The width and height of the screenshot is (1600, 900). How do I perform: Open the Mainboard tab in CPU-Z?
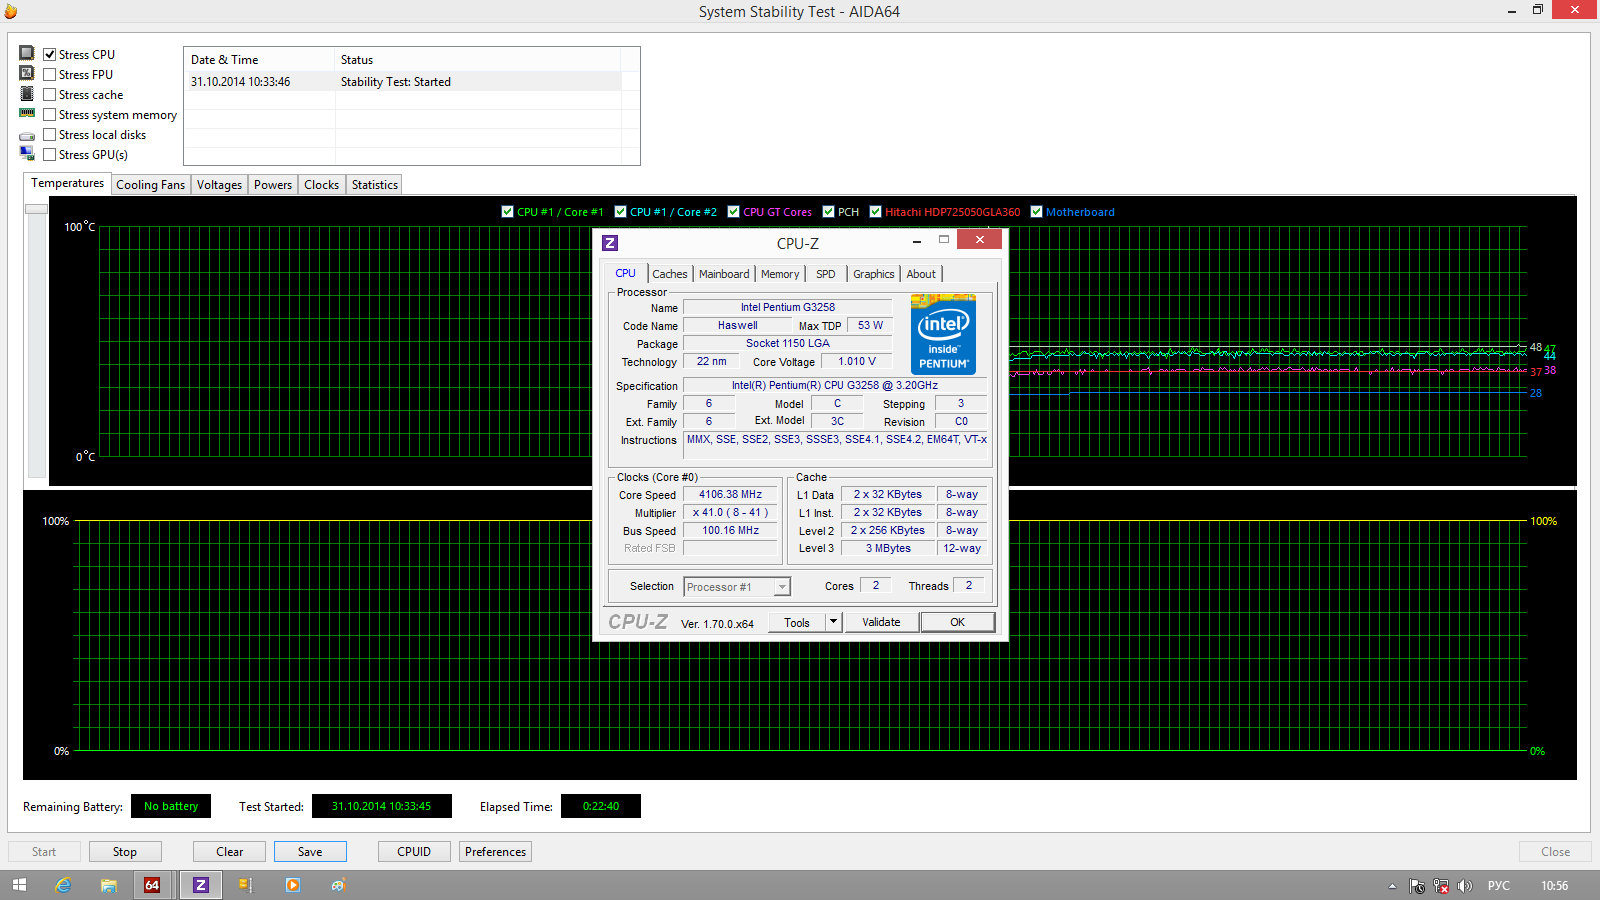pyautogui.click(x=724, y=274)
